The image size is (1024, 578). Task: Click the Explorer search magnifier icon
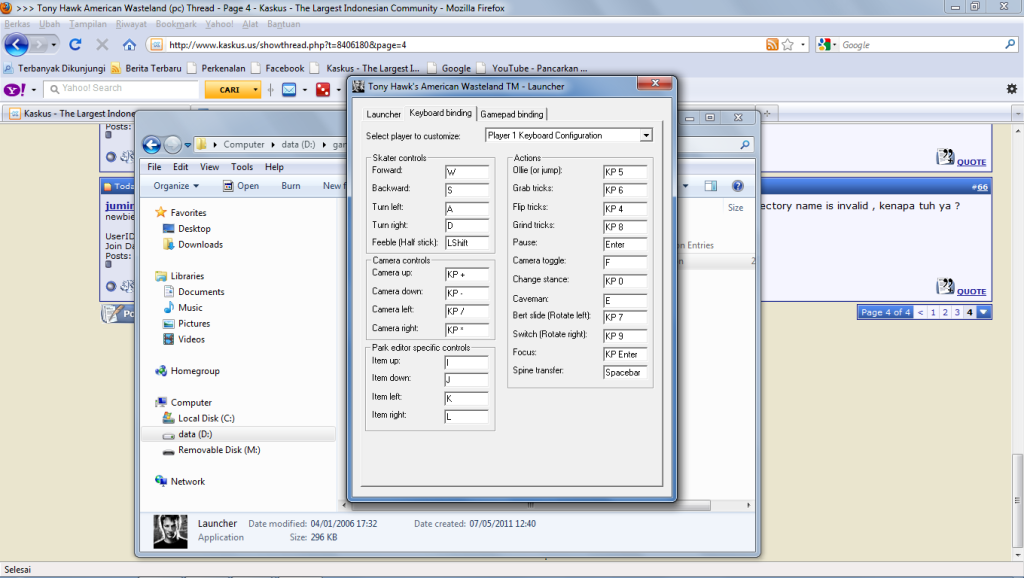tap(744, 144)
